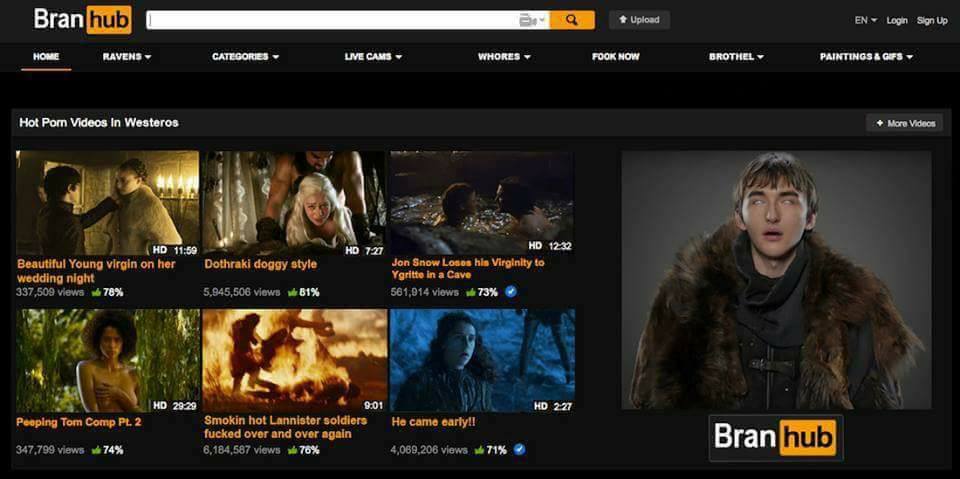Click thumbs-up icon next to 81% rating

[293, 293]
